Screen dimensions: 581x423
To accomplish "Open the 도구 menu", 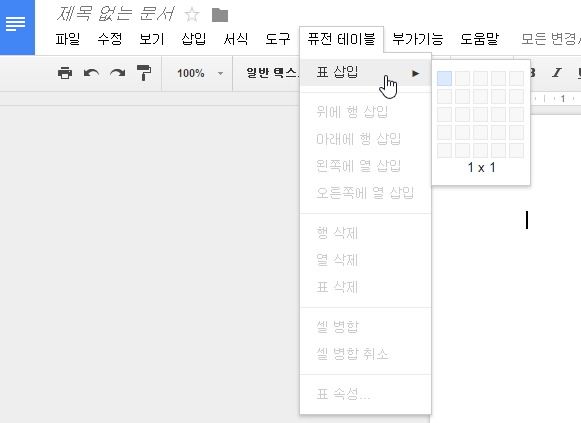I will tap(278, 39).
